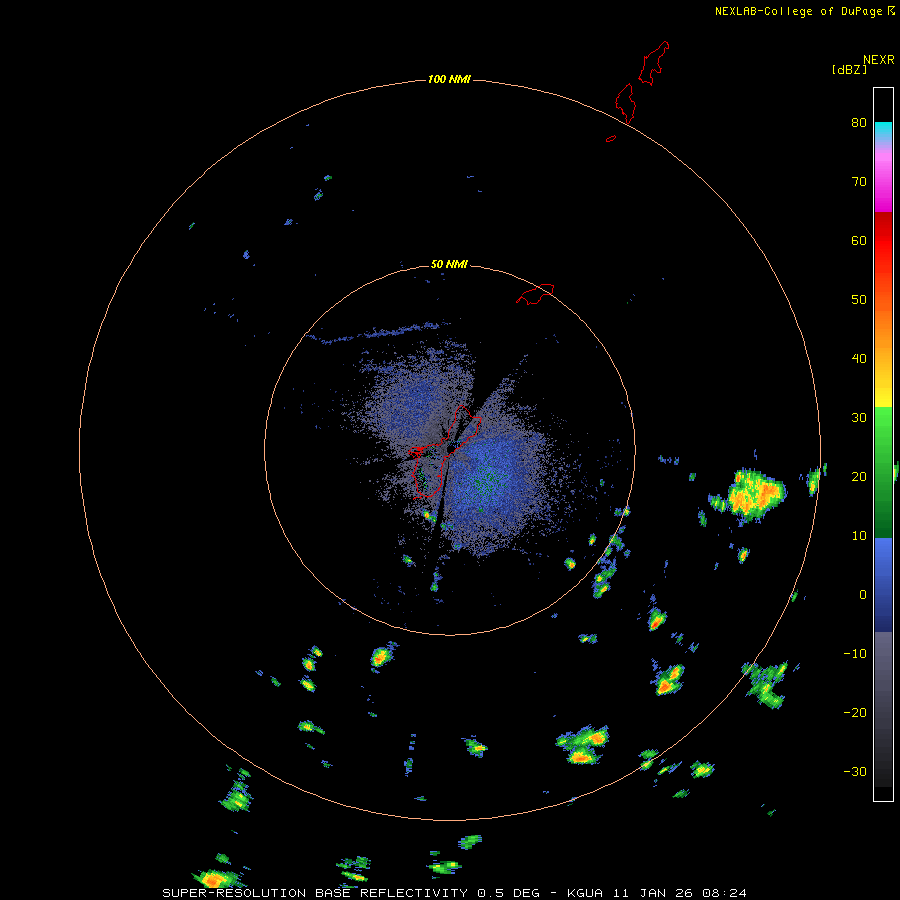This screenshot has height=900, width=900.
Task: Click the SUPER-RESOLUTION BASE REFLECTIVITY caption text
Action: pos(315,893)
